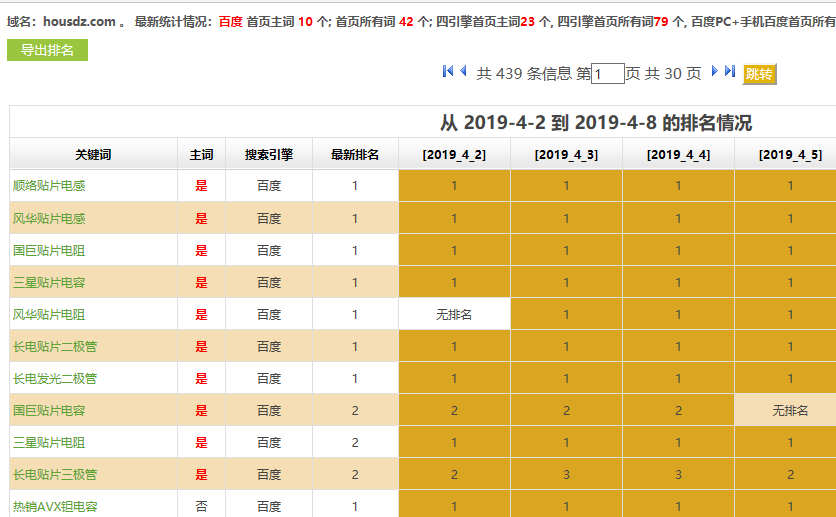
Task: Select the [2019_4_2] date column header
Action: 454,154
